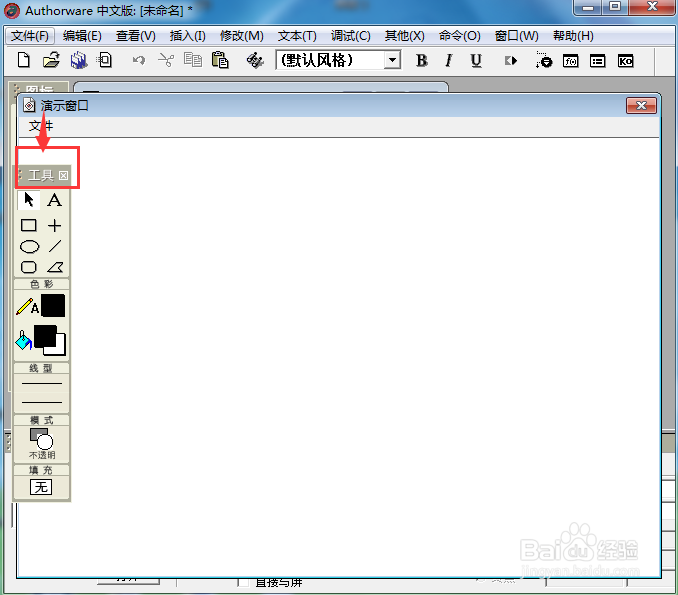Toggle Underline text formatting
The height and width of the screenshot is (595, 678).
(x=476, y=61)
